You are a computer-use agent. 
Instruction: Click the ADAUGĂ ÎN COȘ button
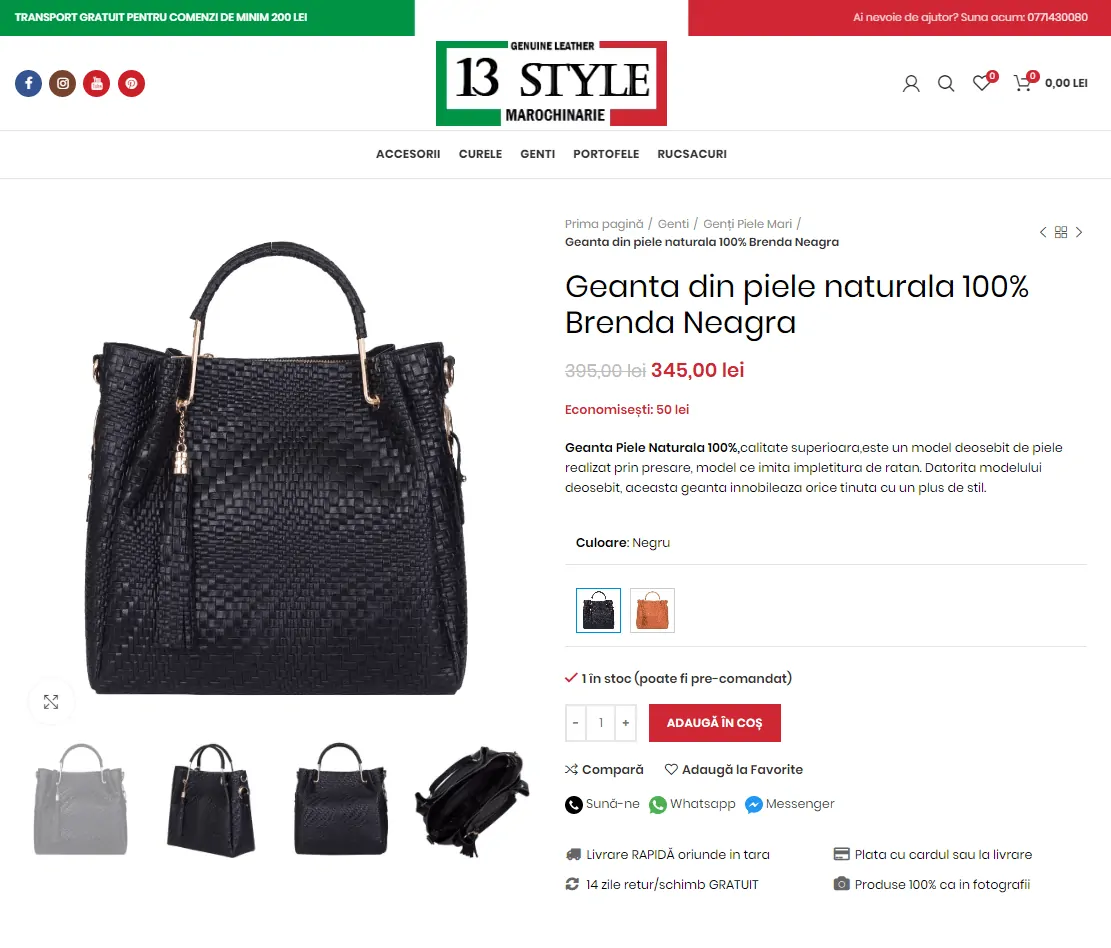click(x=715, y=723)
